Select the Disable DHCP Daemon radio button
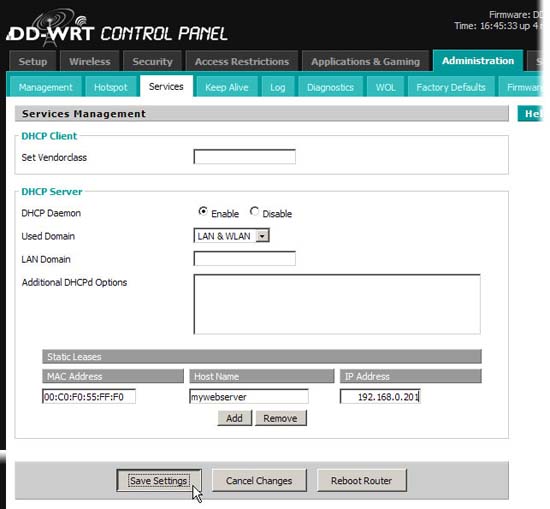The width and height of the screenshot is (550, 509). [x=254, y=212]
